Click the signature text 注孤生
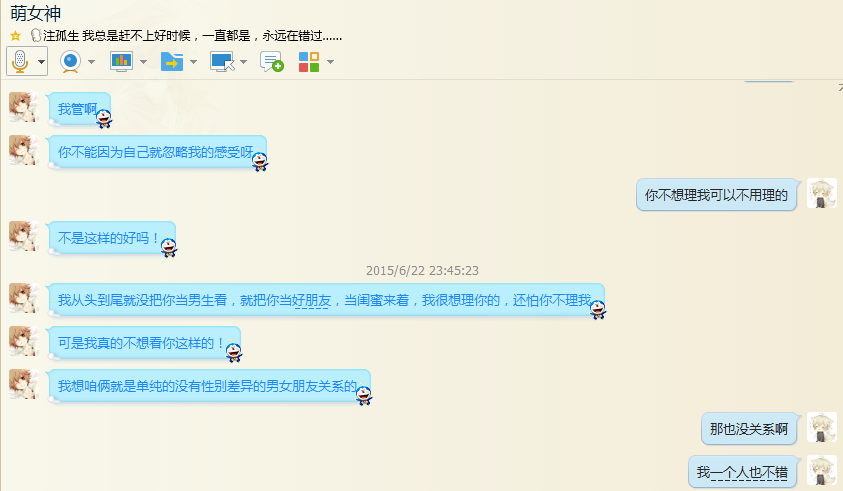This screenshot has width=843, height=491. point(61,36)
